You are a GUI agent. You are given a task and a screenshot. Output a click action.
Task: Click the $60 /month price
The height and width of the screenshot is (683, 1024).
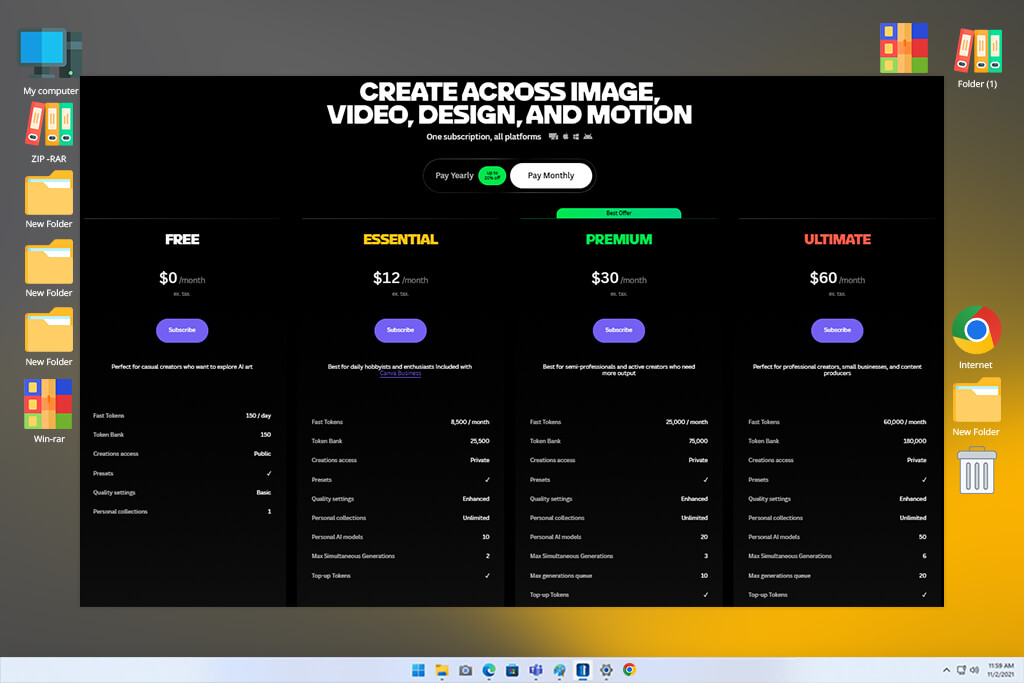837,279
